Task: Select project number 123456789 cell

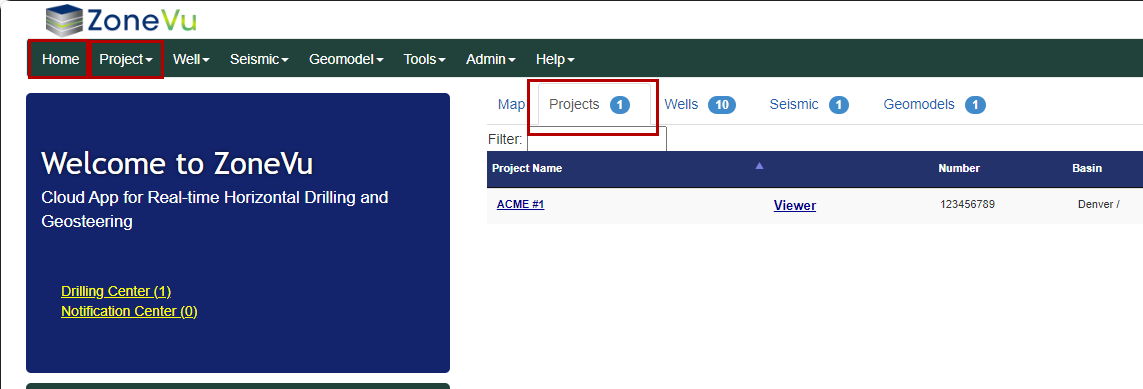Action: (967, 205)
